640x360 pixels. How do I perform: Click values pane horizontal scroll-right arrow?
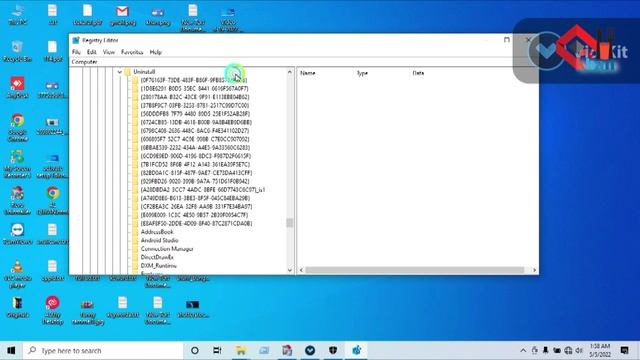[534, 270]
